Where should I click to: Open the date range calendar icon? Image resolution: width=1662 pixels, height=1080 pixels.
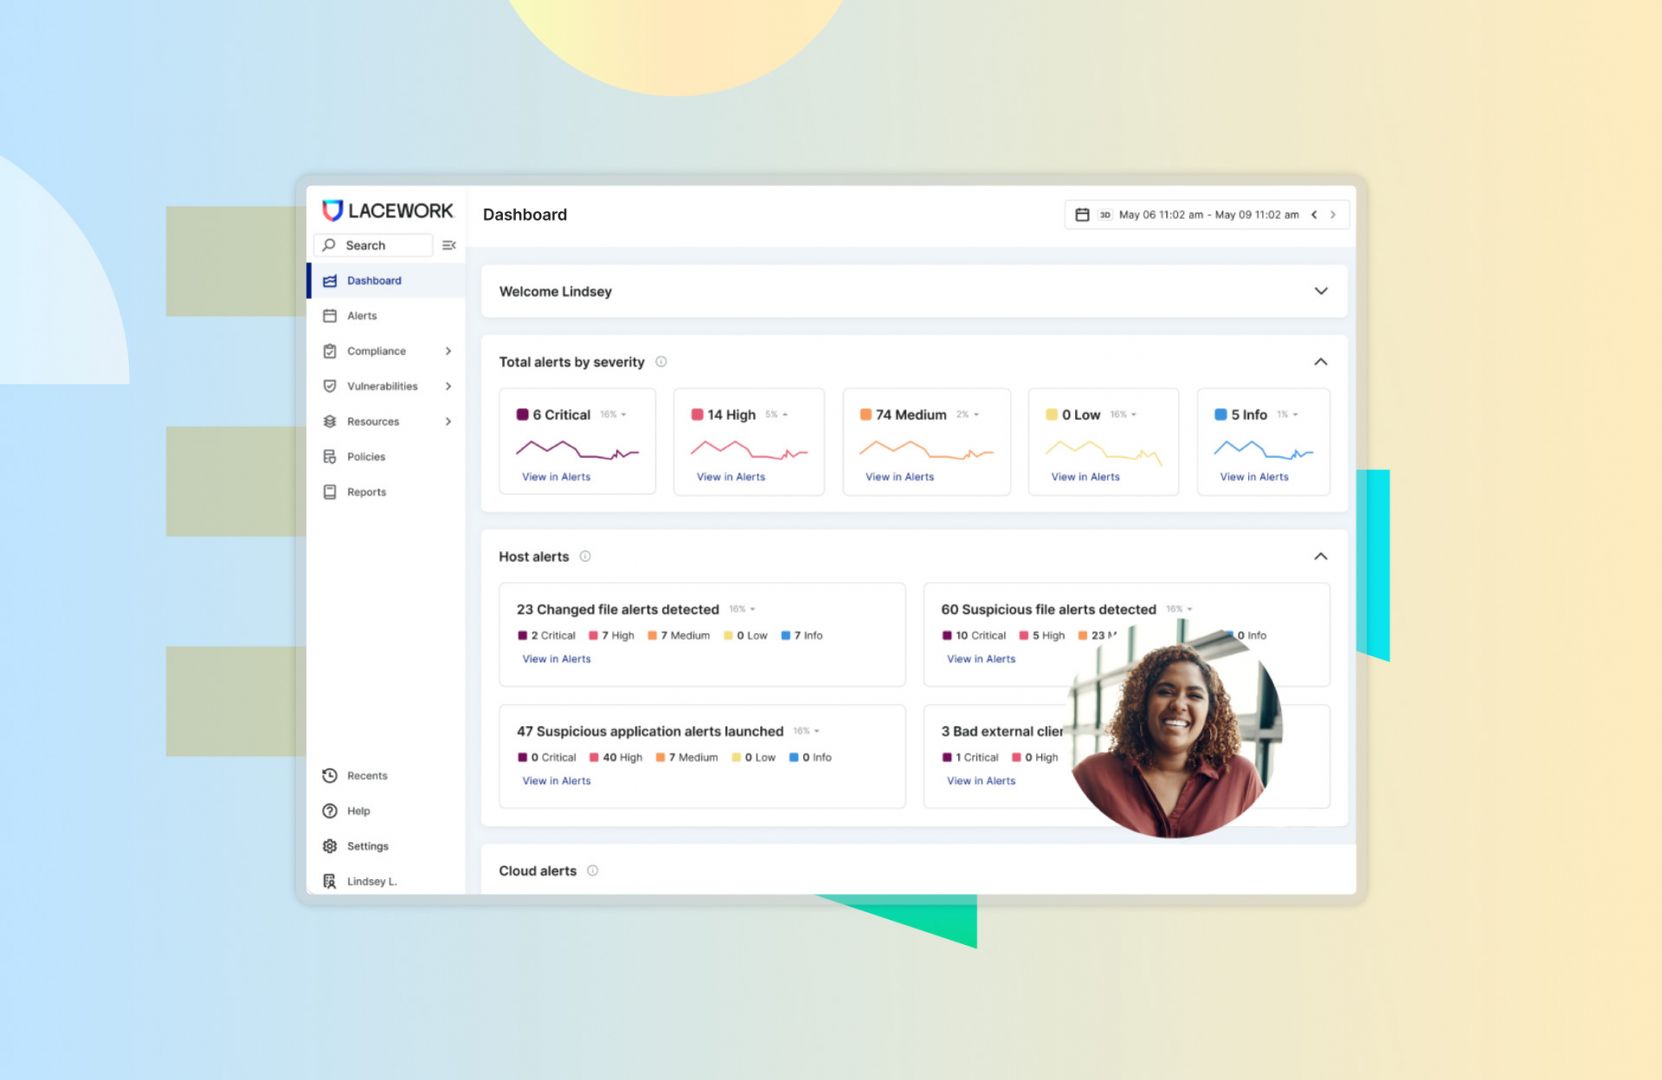pyautogui.click(x=1082, y=215)
